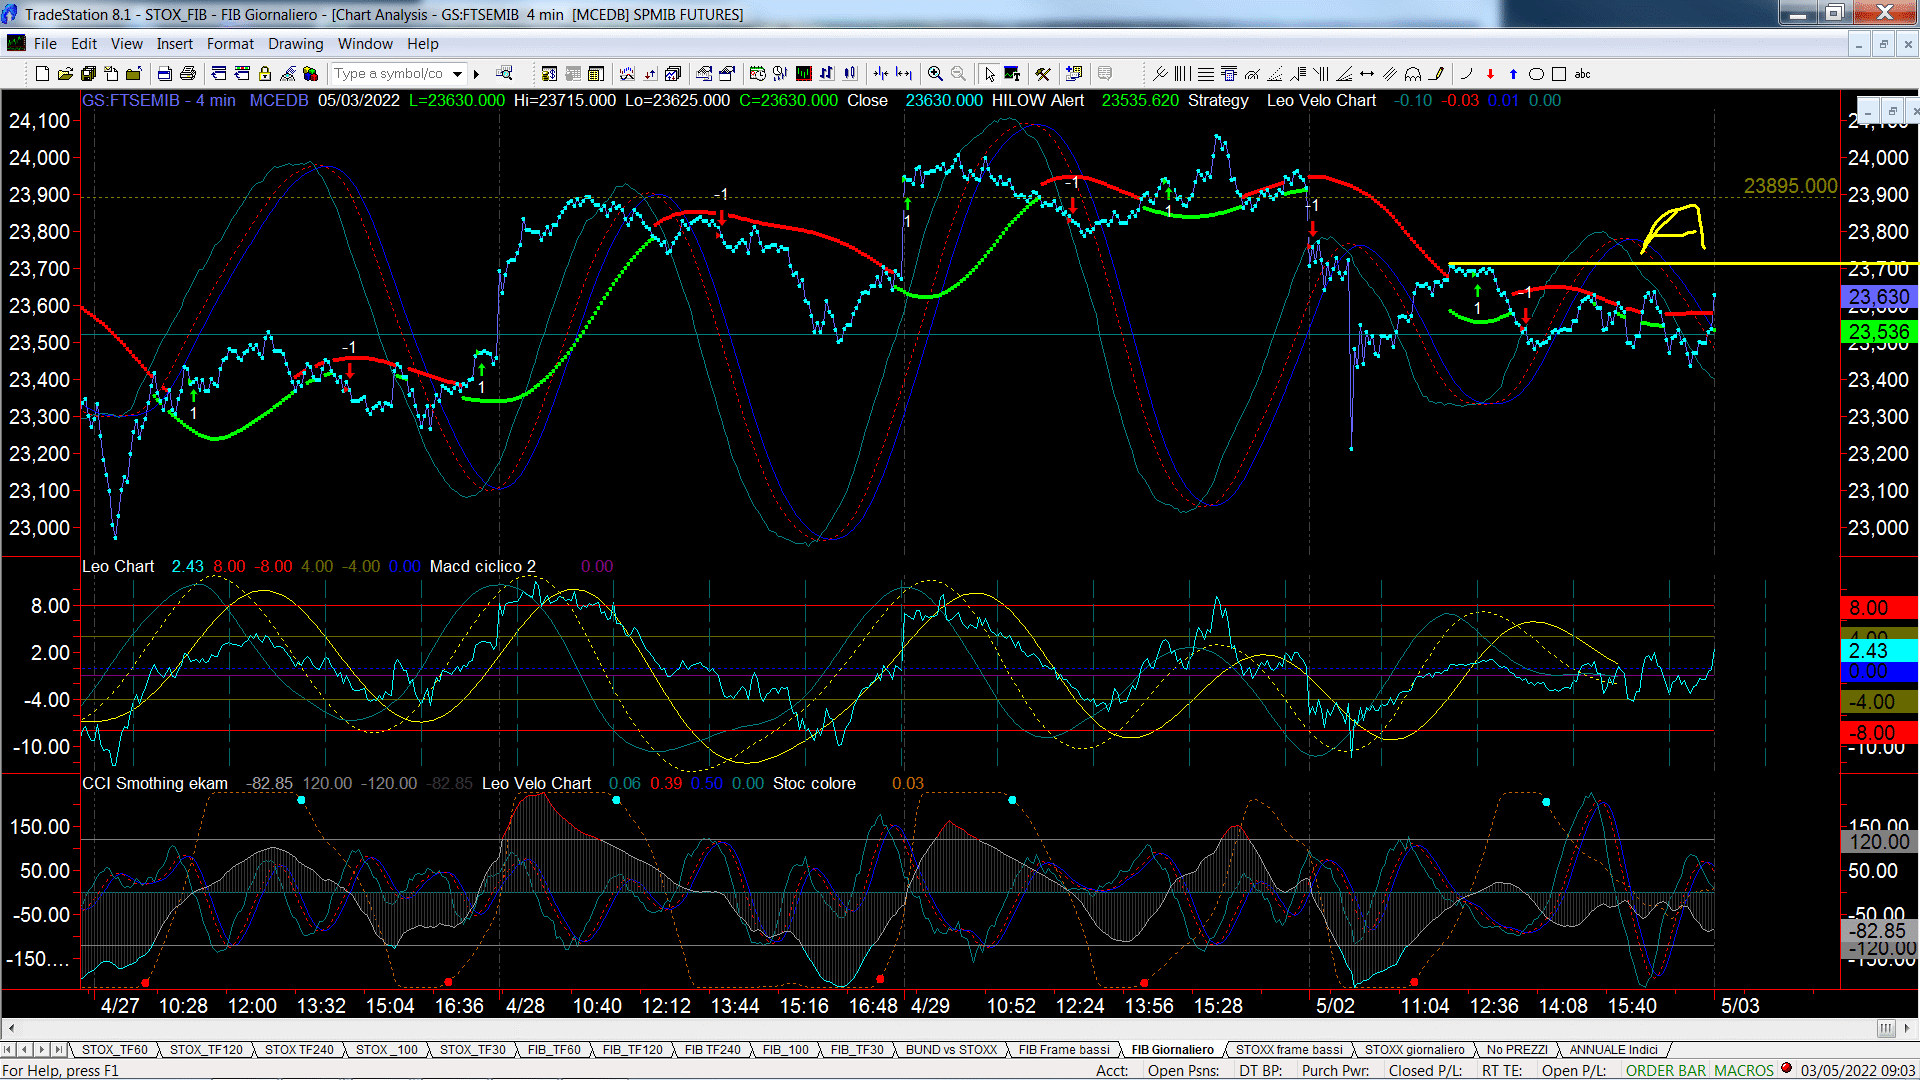Image resolution: width=1920 pixels, height=1080 pixels.
Task: Switch to the ANNUALE Indici tab
Action: coord(1613,1050)
